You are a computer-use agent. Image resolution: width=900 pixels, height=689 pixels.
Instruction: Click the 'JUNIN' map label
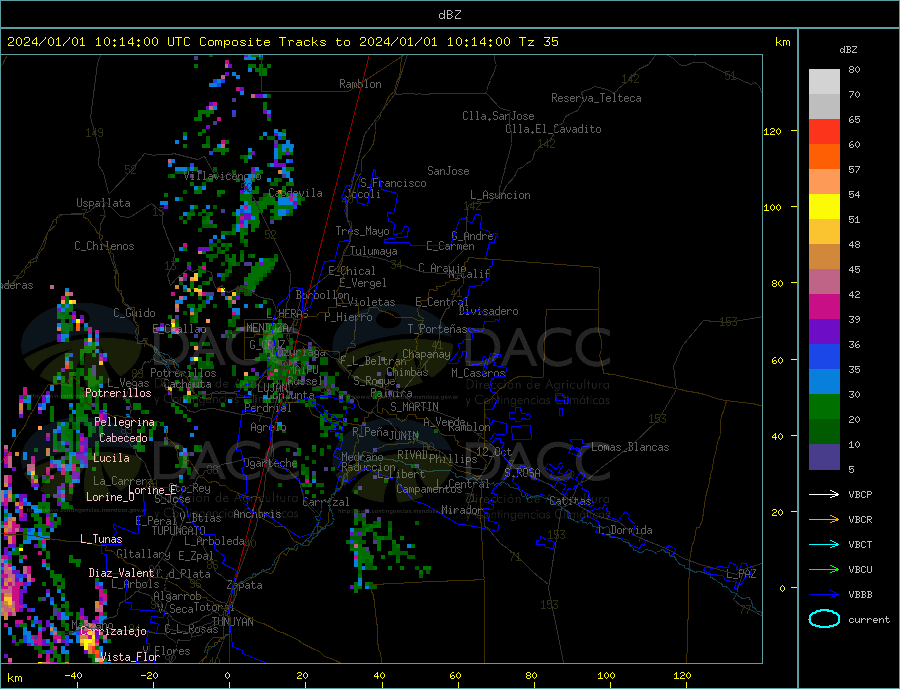pyautogui.click(x=404, y=436)
